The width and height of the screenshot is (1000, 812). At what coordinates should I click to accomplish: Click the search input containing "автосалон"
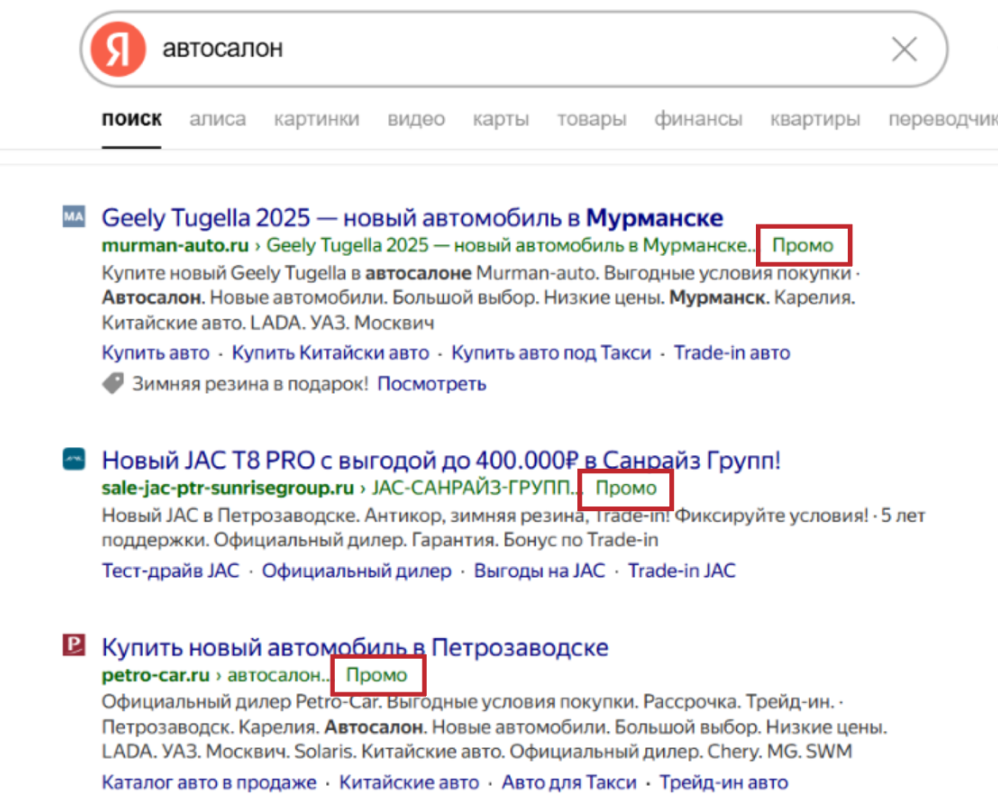[x=500, y=49]
